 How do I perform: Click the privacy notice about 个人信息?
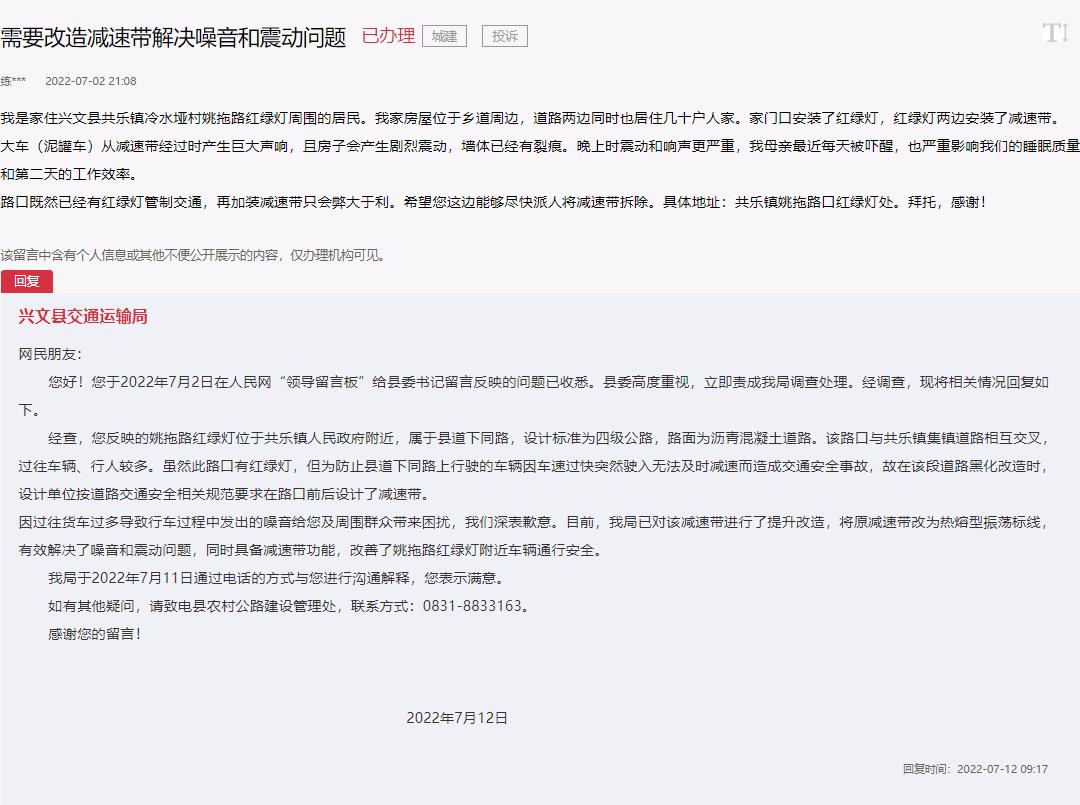pos(193,255)
